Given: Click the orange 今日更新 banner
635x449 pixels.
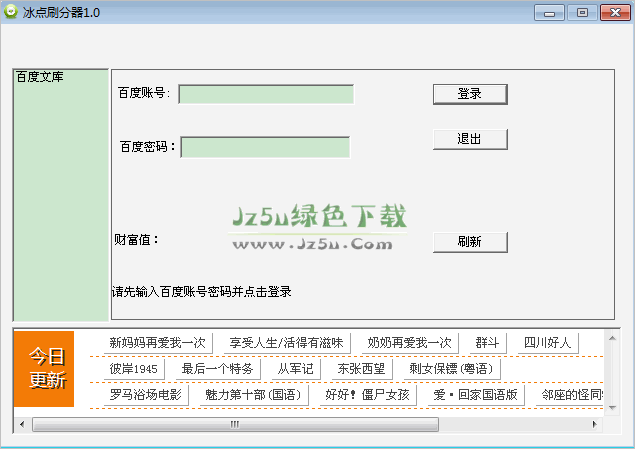Looking at the screenshot, I should (x=44, y=369).
